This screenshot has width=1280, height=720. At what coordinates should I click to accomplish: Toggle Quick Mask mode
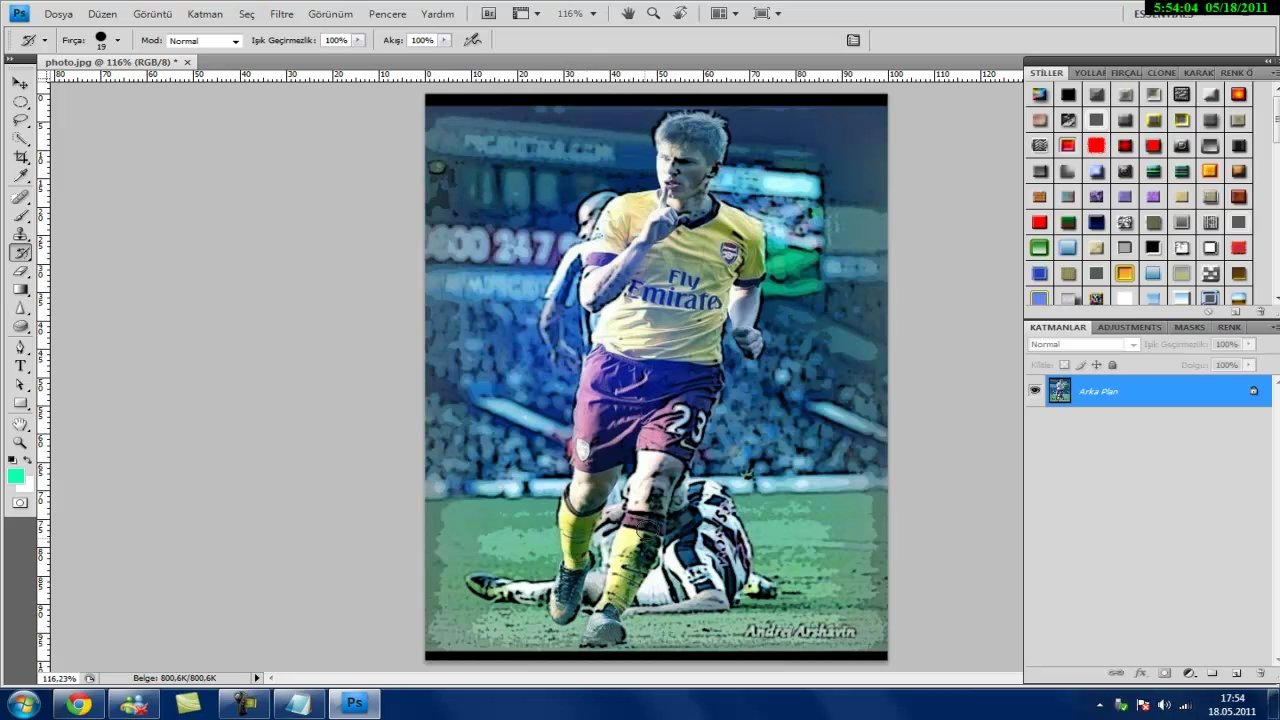(20, 503)
